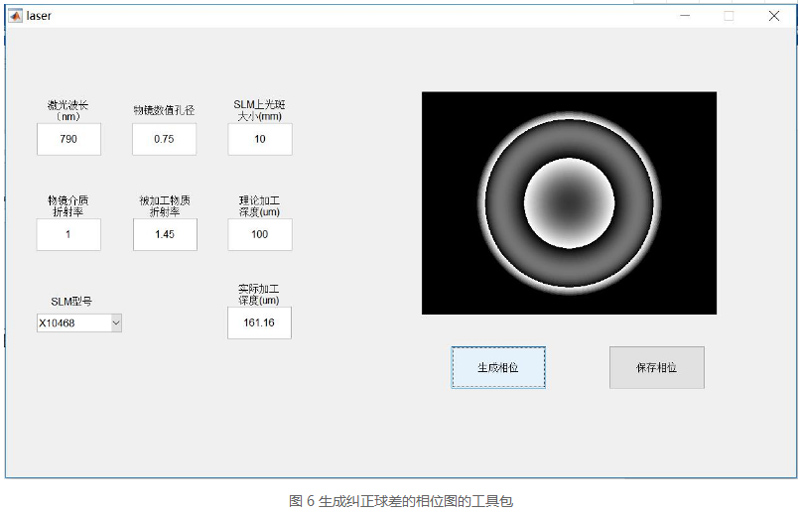Click the laser wavelength field showing 790

(69, 139)
